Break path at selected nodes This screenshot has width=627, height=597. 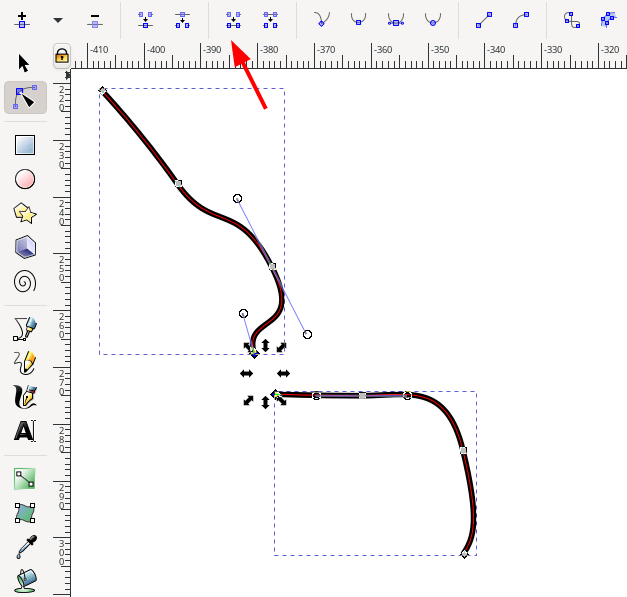click(182, 19)
